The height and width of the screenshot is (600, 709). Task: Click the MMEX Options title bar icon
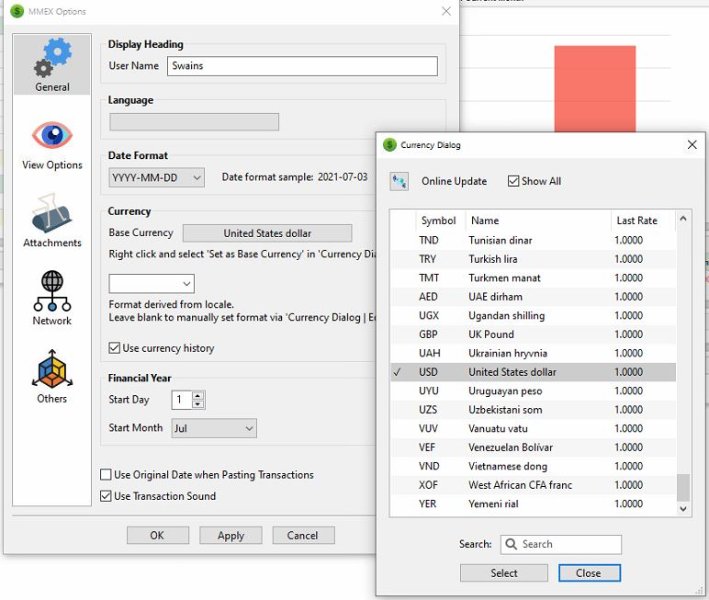click(17, 11)
